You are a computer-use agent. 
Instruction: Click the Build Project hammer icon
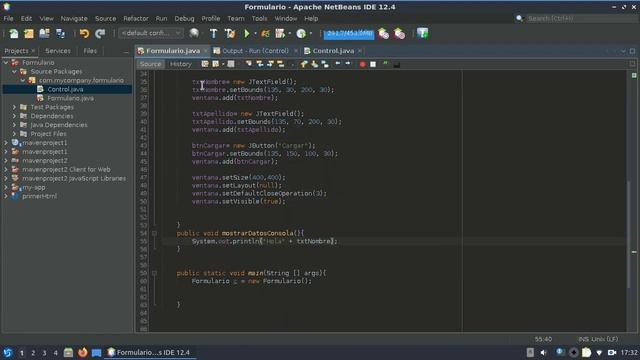213,33
